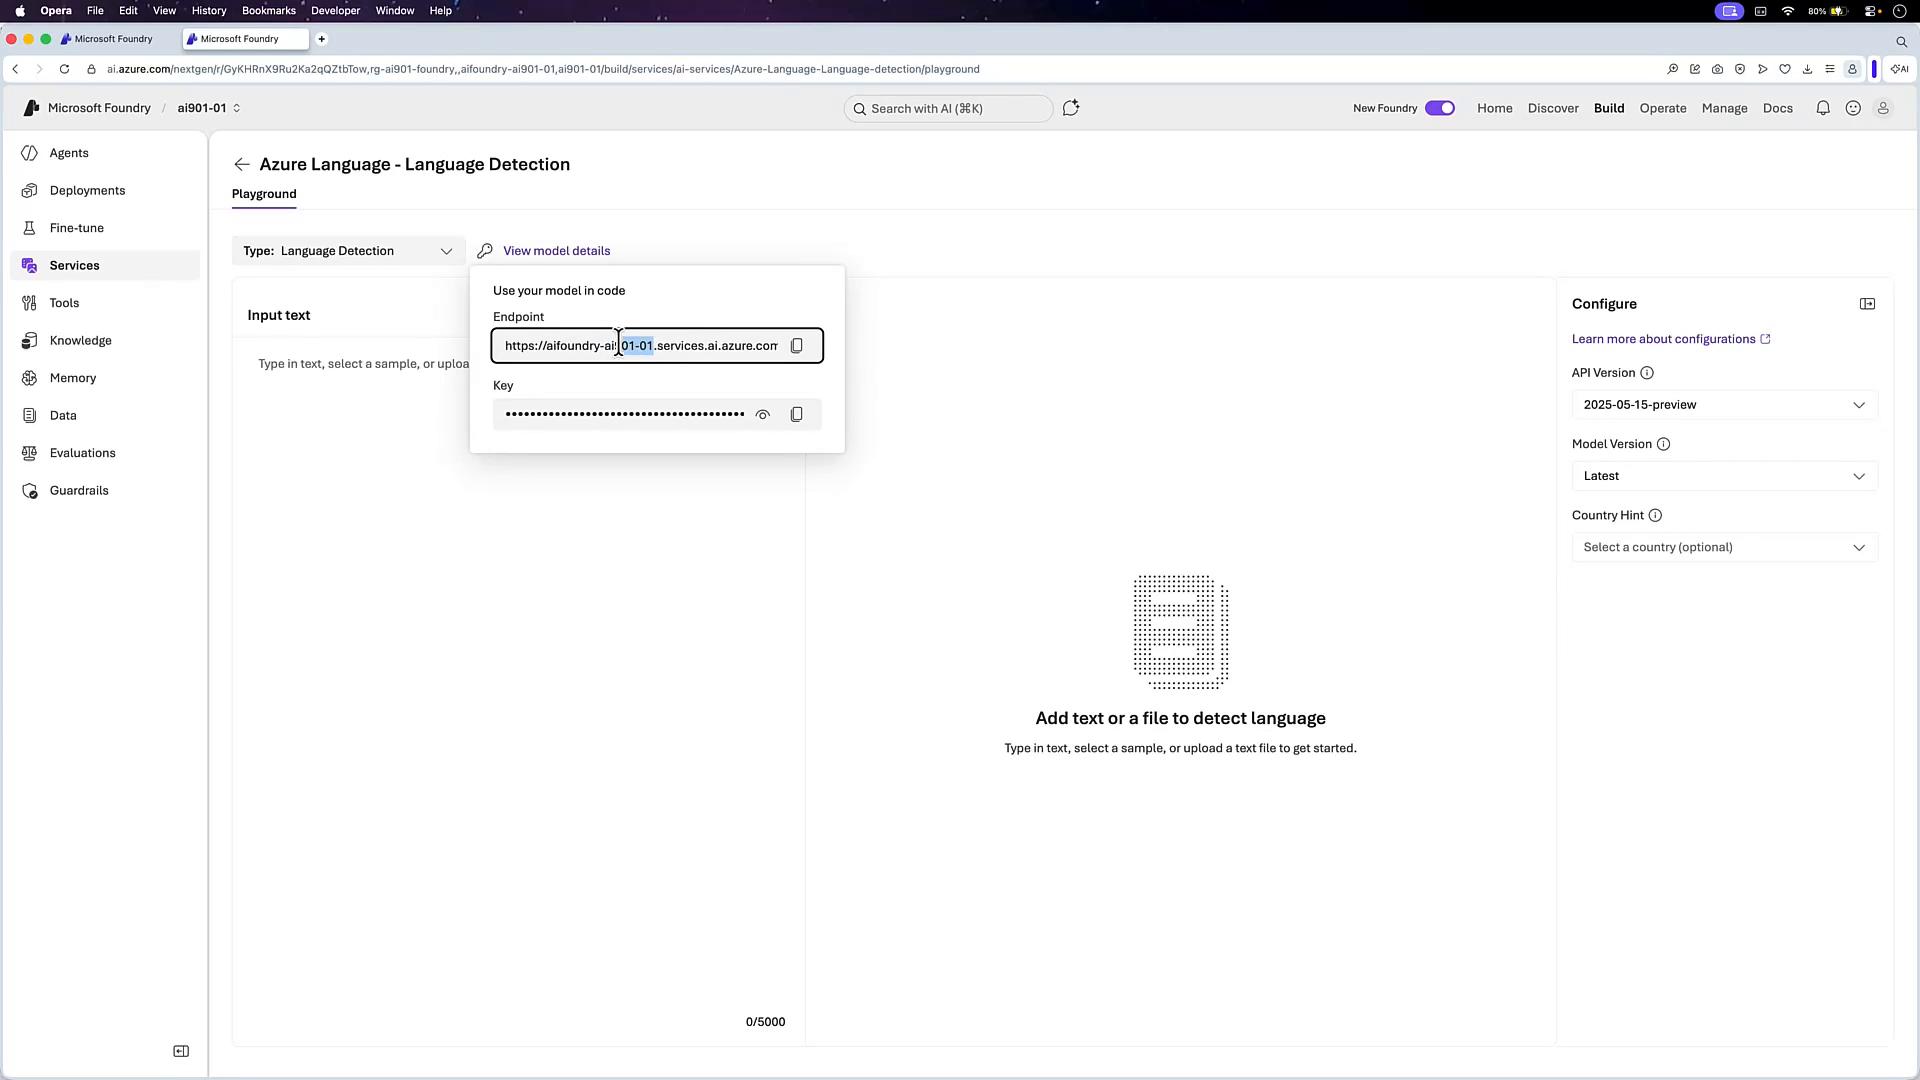This screenshot has width=1920, height=1080.
Task: Copy the API key
Action: pos(797,414)
